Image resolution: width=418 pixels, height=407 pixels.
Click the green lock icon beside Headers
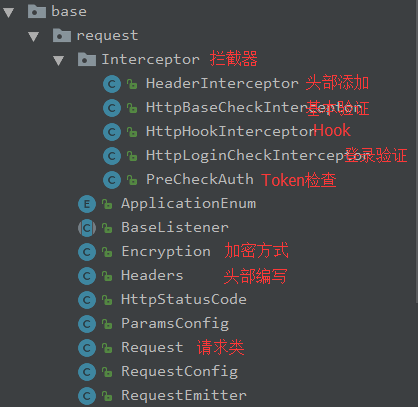107,276
